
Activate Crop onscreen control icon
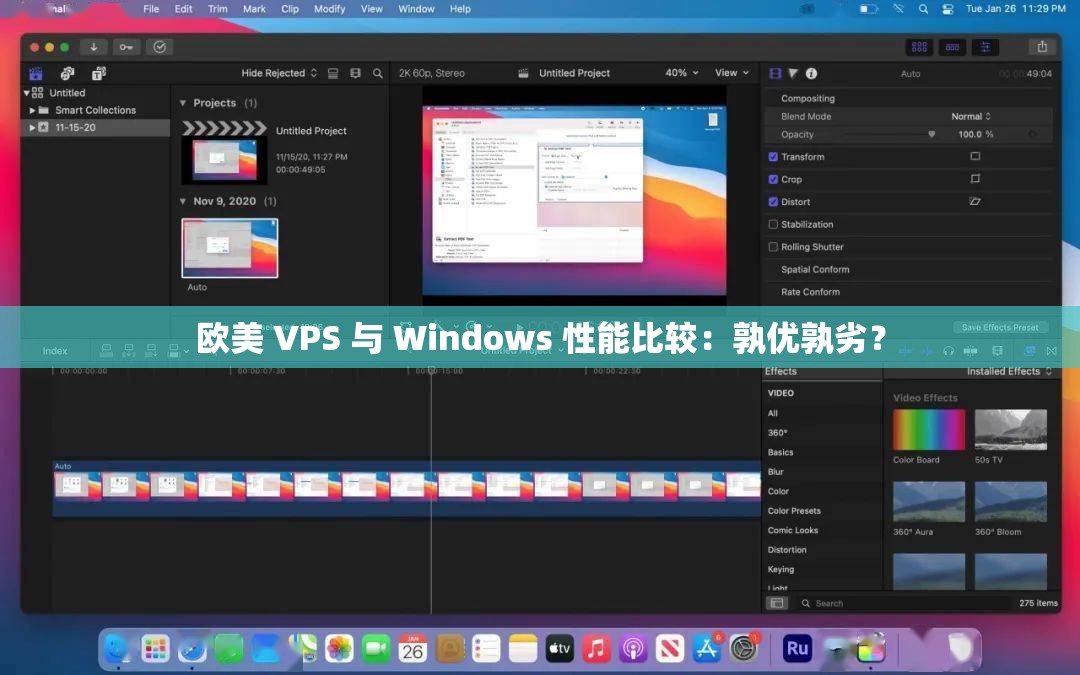point(975,179)
